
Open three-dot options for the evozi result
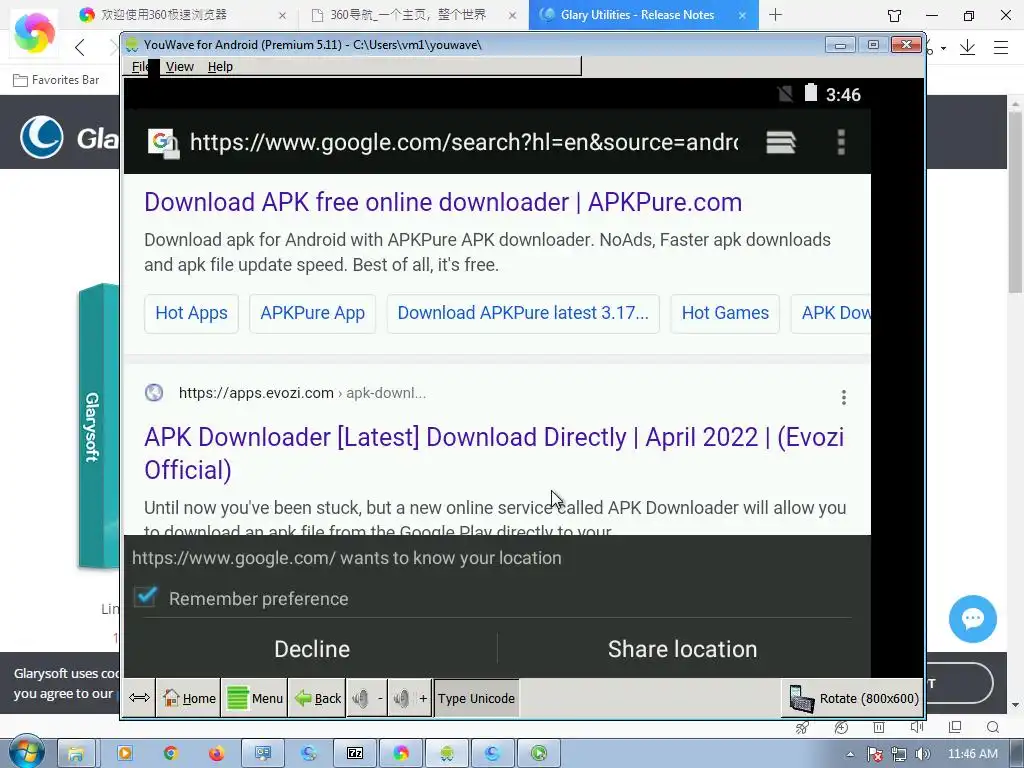pyautogui.click(x=844, y=397)
